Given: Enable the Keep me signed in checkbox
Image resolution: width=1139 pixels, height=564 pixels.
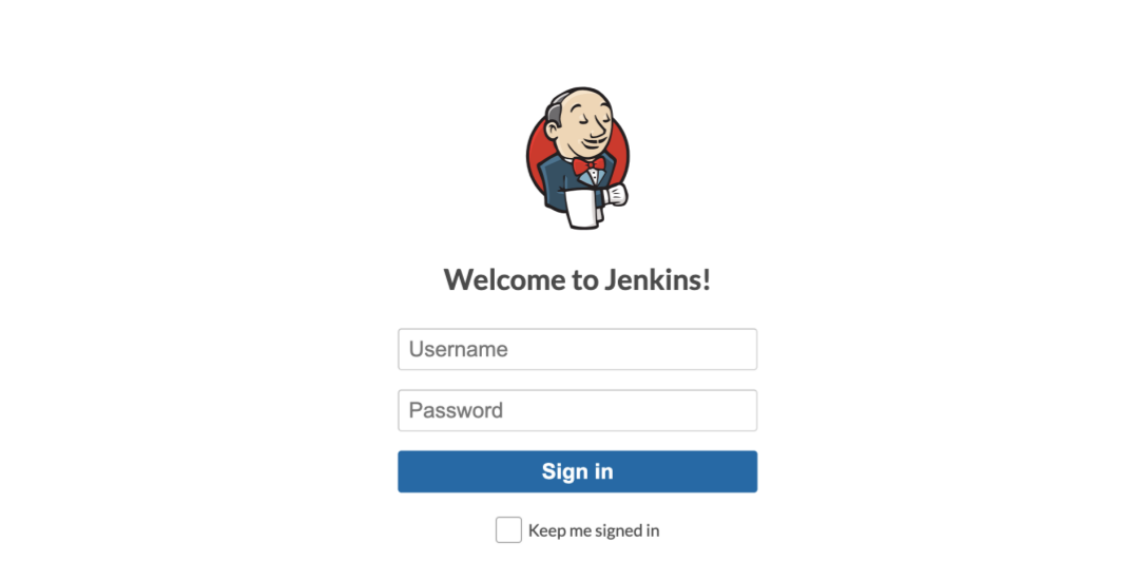Looking at the screenshot, I should pos(508,530).
